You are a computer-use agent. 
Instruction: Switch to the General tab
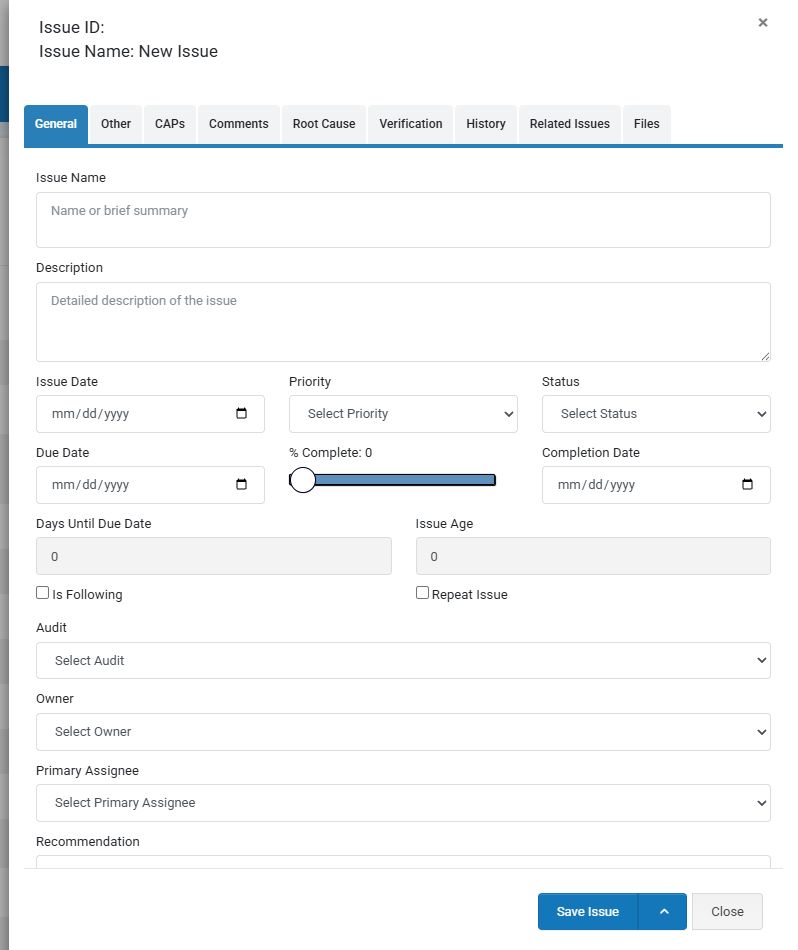(56, 124)
